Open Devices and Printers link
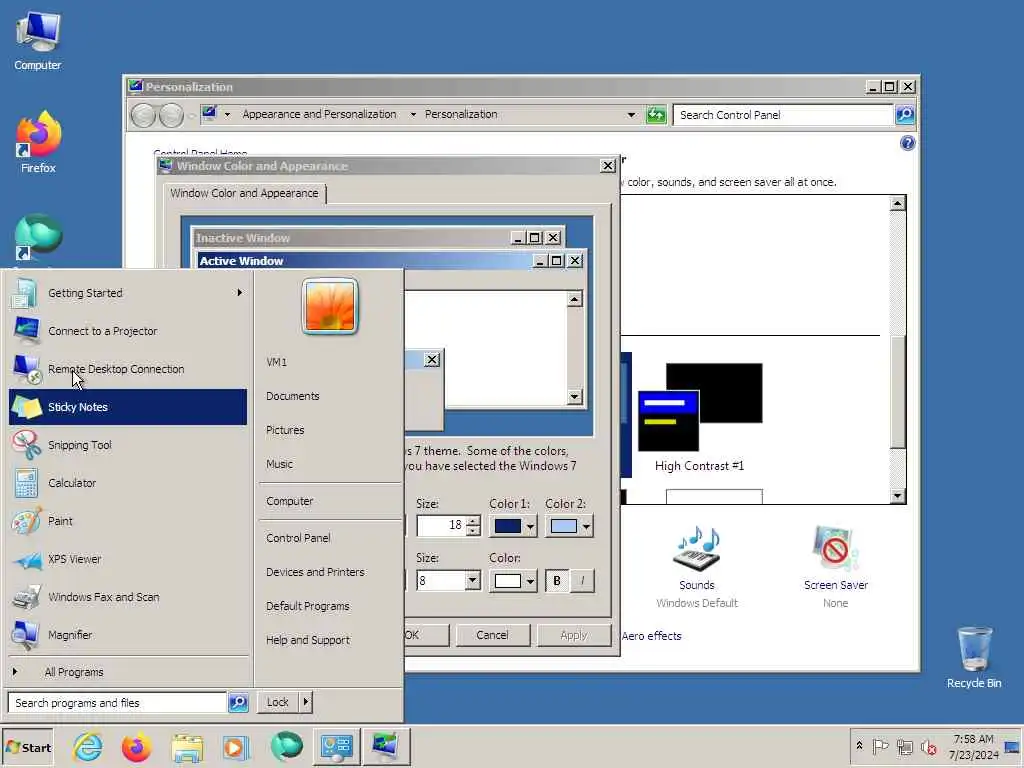The image size is (1024, 768). point(315,571)
